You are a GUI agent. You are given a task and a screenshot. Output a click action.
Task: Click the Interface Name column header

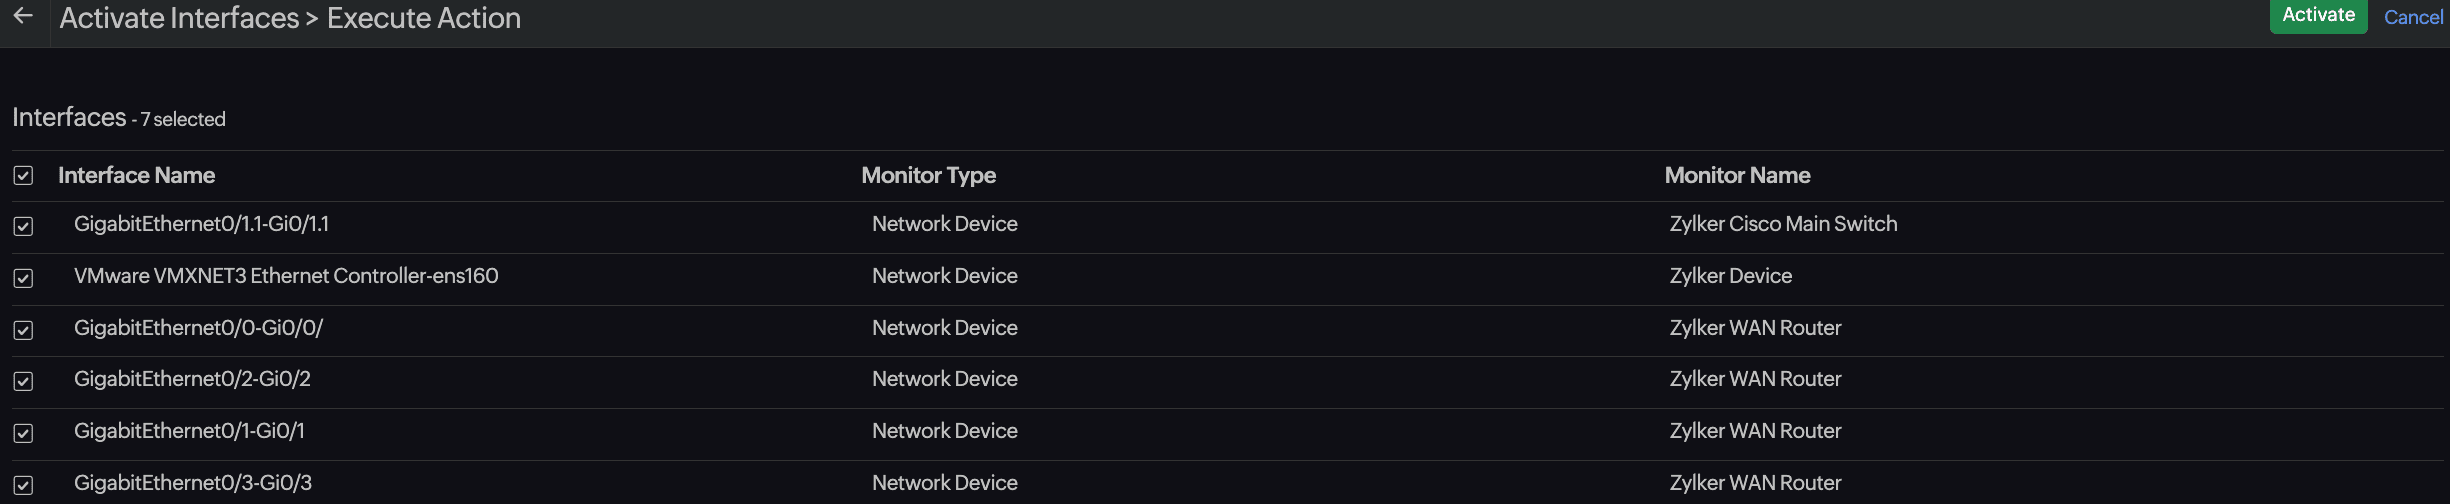(136, 176)
